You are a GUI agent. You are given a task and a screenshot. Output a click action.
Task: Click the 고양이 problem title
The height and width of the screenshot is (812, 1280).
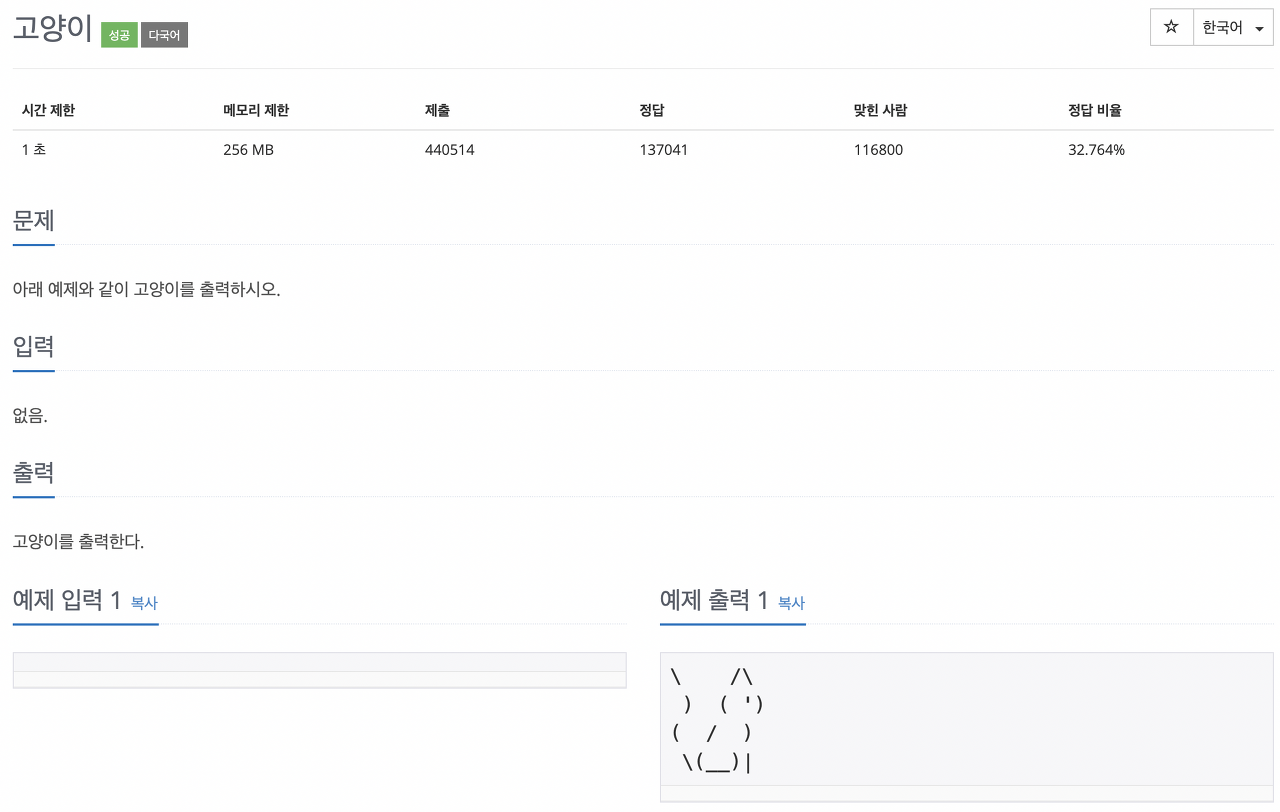(53, 29)
